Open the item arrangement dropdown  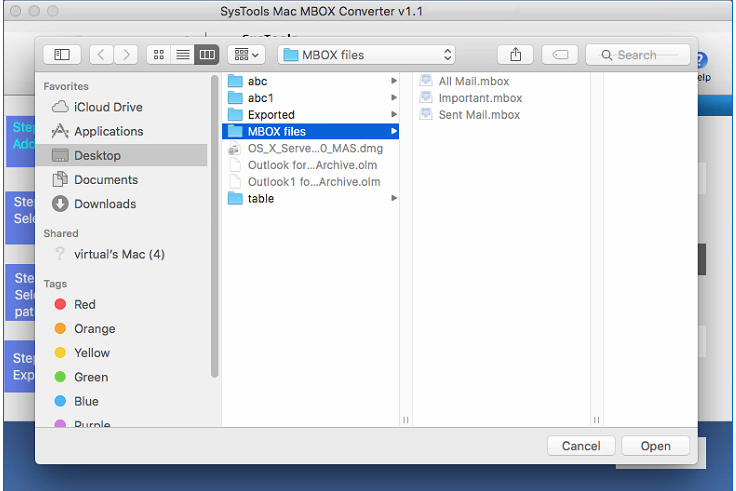245,55
